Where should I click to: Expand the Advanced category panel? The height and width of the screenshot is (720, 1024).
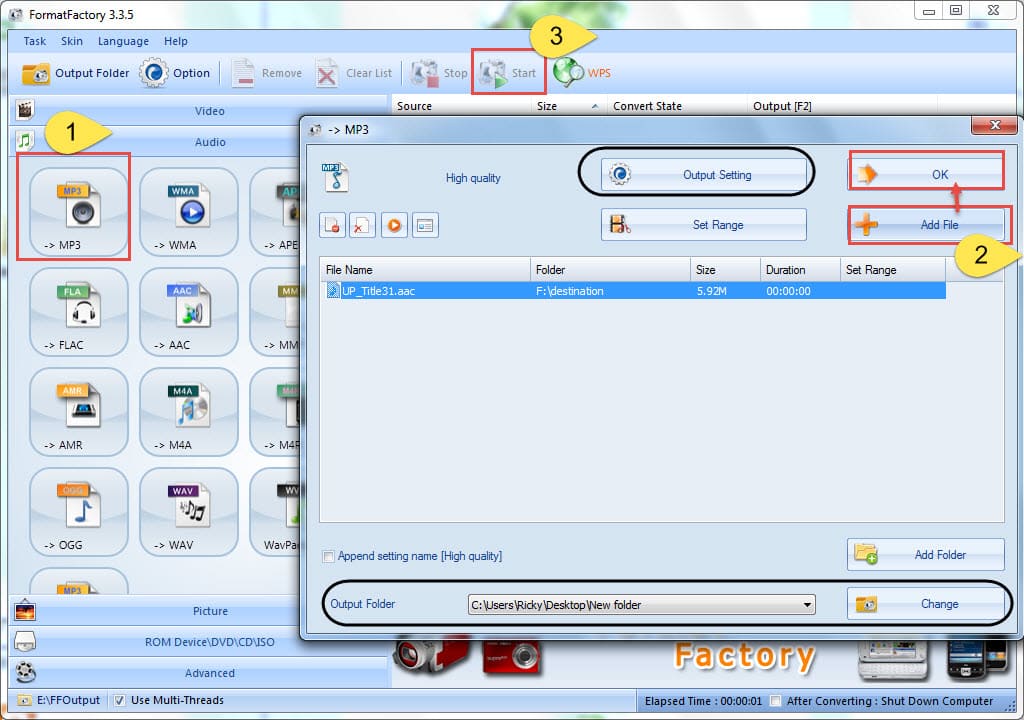200,672
